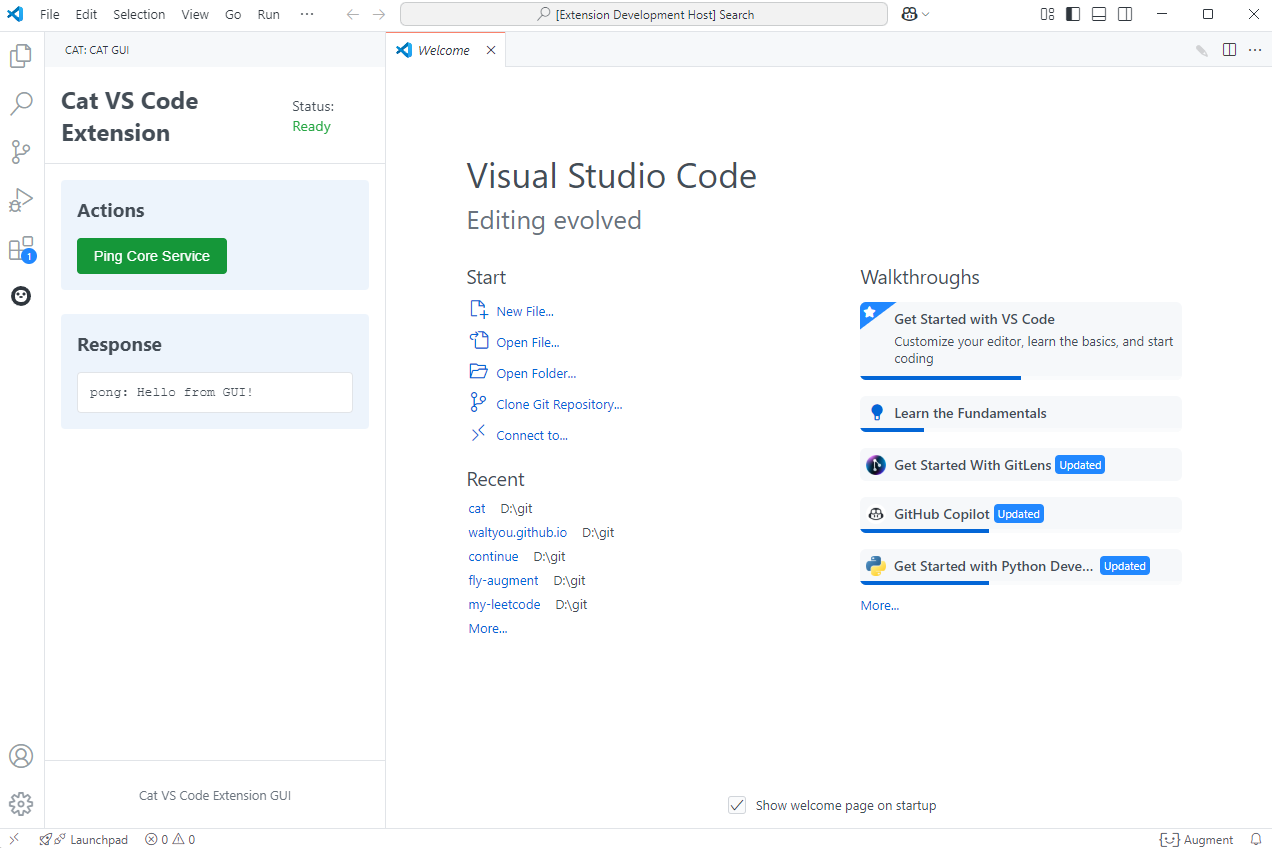Toggle the secondary side bar visibility
Image resolution: width=1272 pixels, height=848 pixels.
pyautogui.click(x=1125, y=14)
